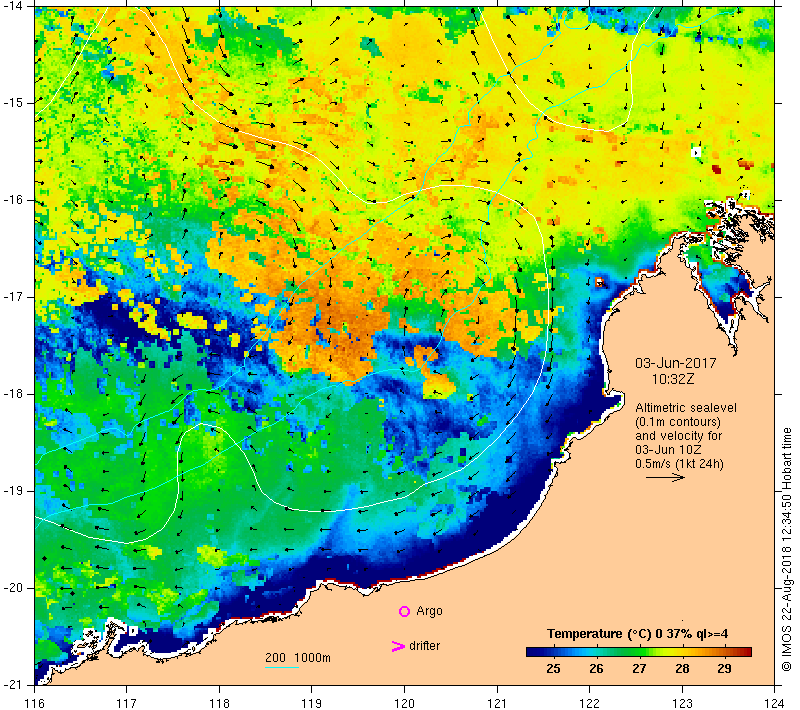Click the latitude axis label -18

[x=13, y=394]
